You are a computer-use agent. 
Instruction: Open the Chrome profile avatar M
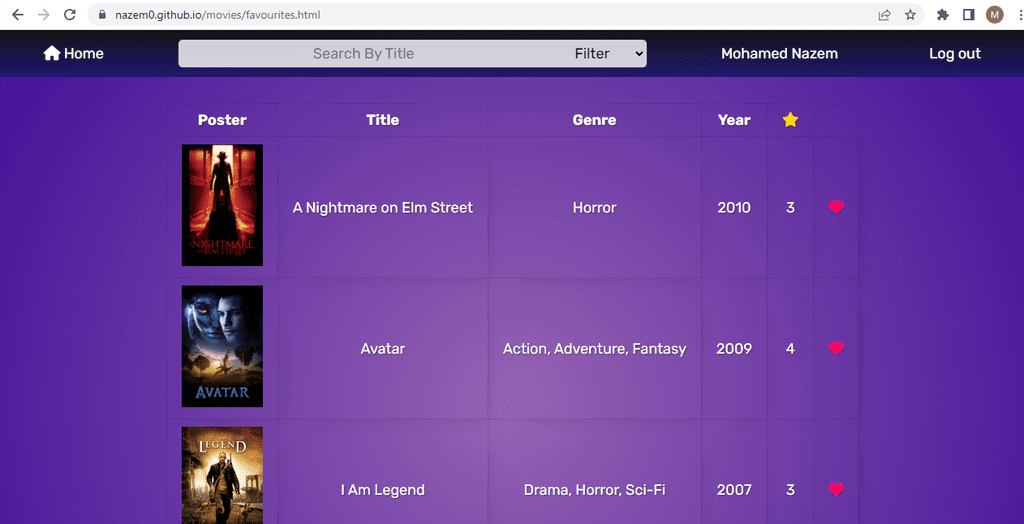(x=995, y=14)
